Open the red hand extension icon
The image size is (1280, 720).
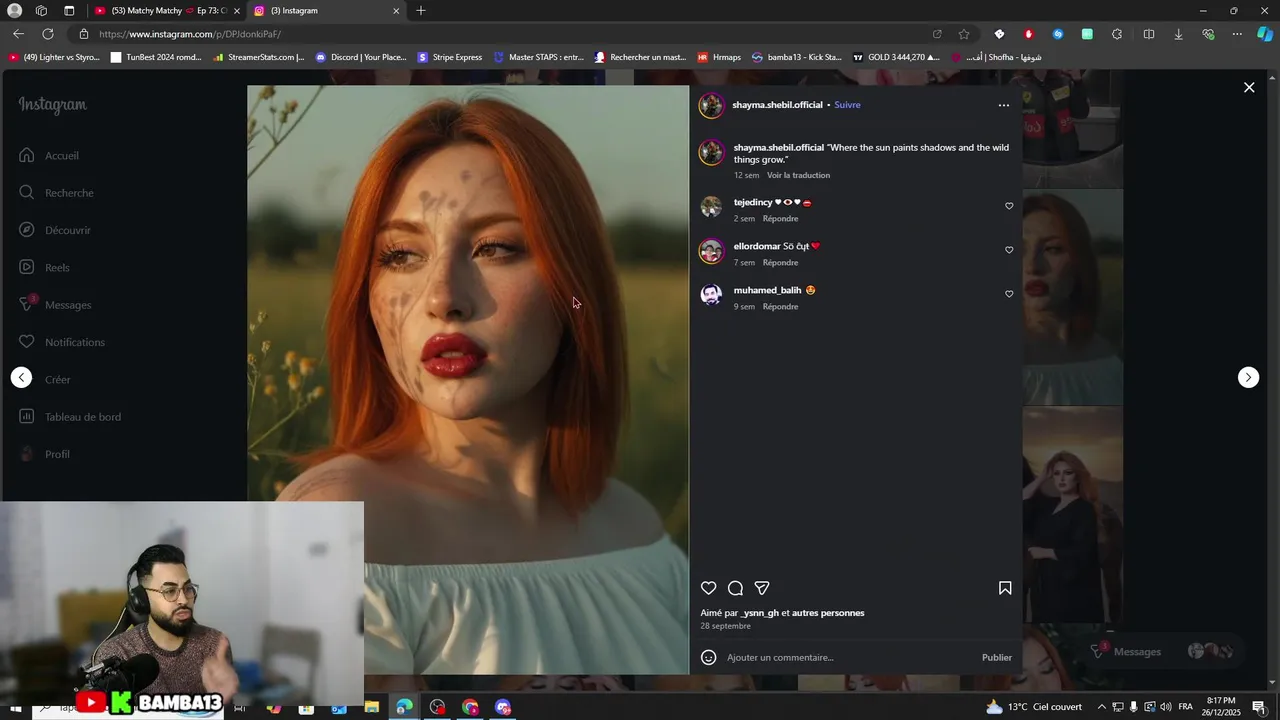pyautogui.click(x=1028, y=34)
